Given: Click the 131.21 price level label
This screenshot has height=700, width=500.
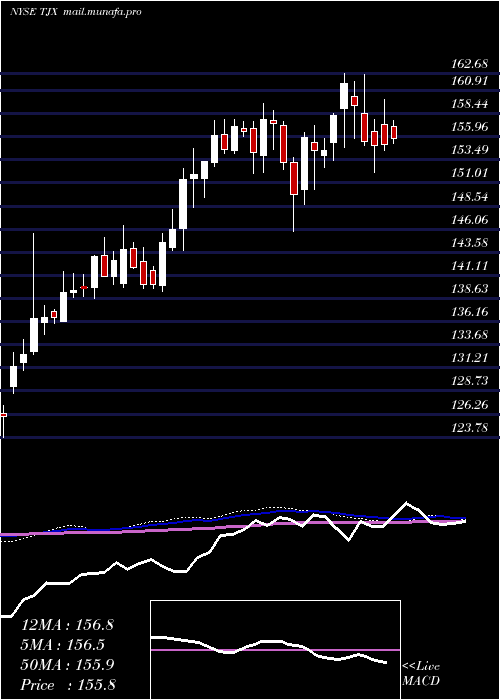Looking at the screenshot, I should [469, 358].
